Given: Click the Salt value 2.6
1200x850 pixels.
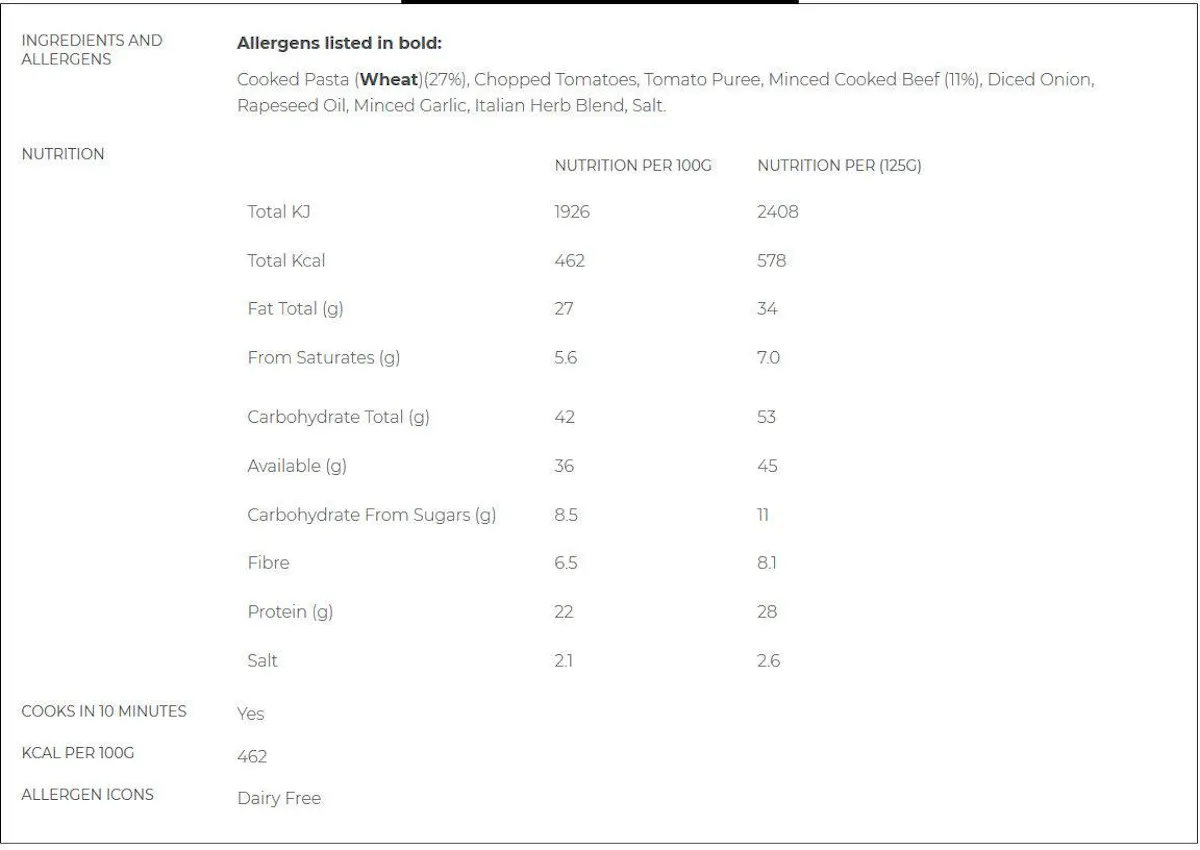Looking at the screenshot, I should 768,661.
